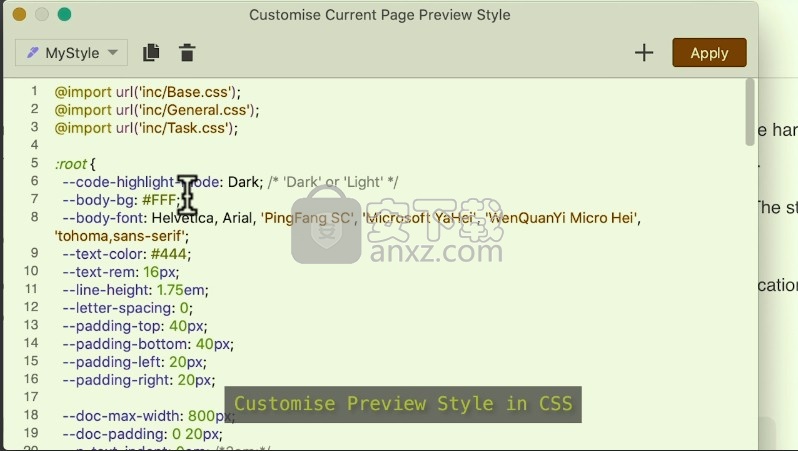Click the green zoom window button
798x451 pixels.
[x=64, y=14]
